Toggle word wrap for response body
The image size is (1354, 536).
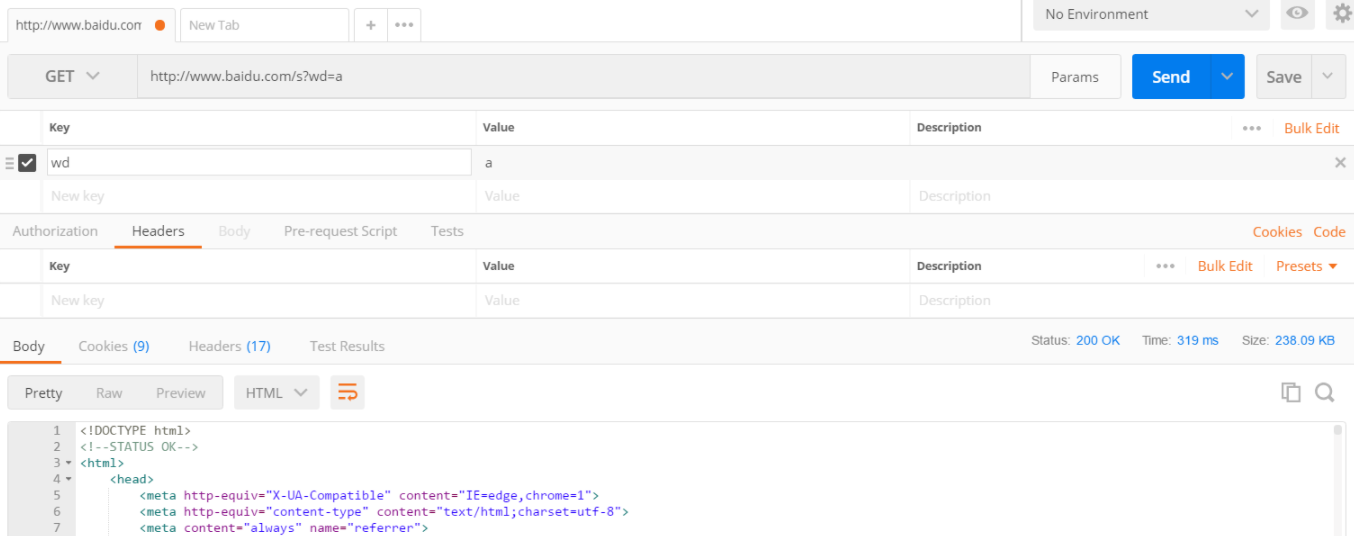pos(347,393)
